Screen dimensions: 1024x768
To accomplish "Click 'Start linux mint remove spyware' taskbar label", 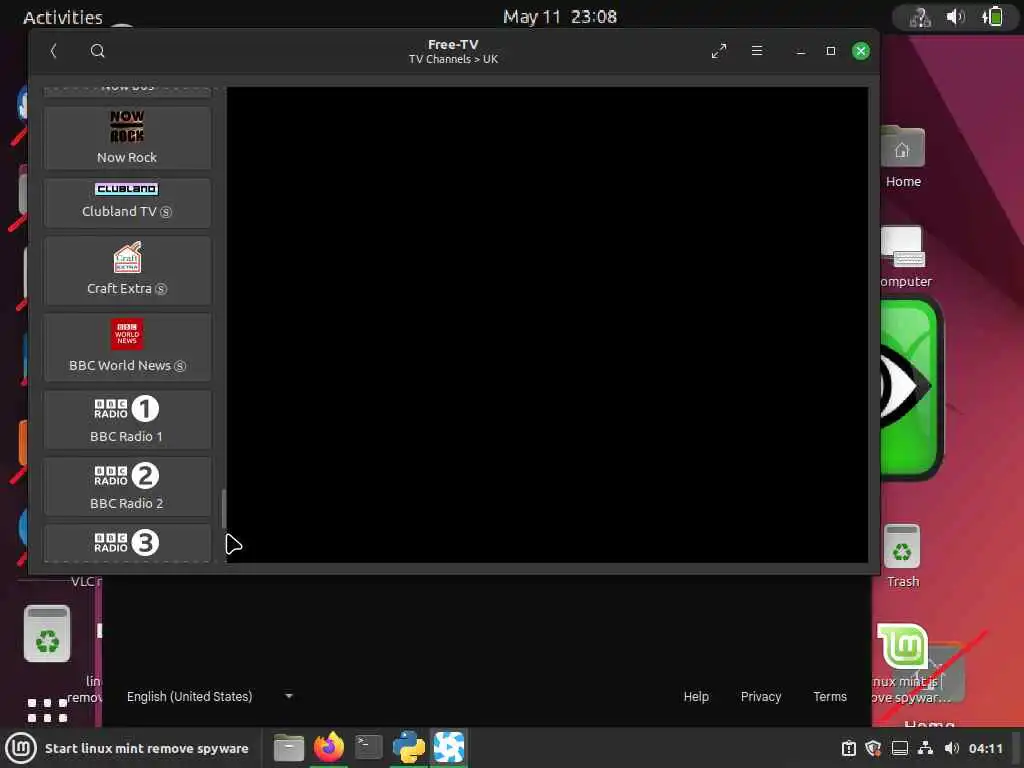I will click(147, 748).
